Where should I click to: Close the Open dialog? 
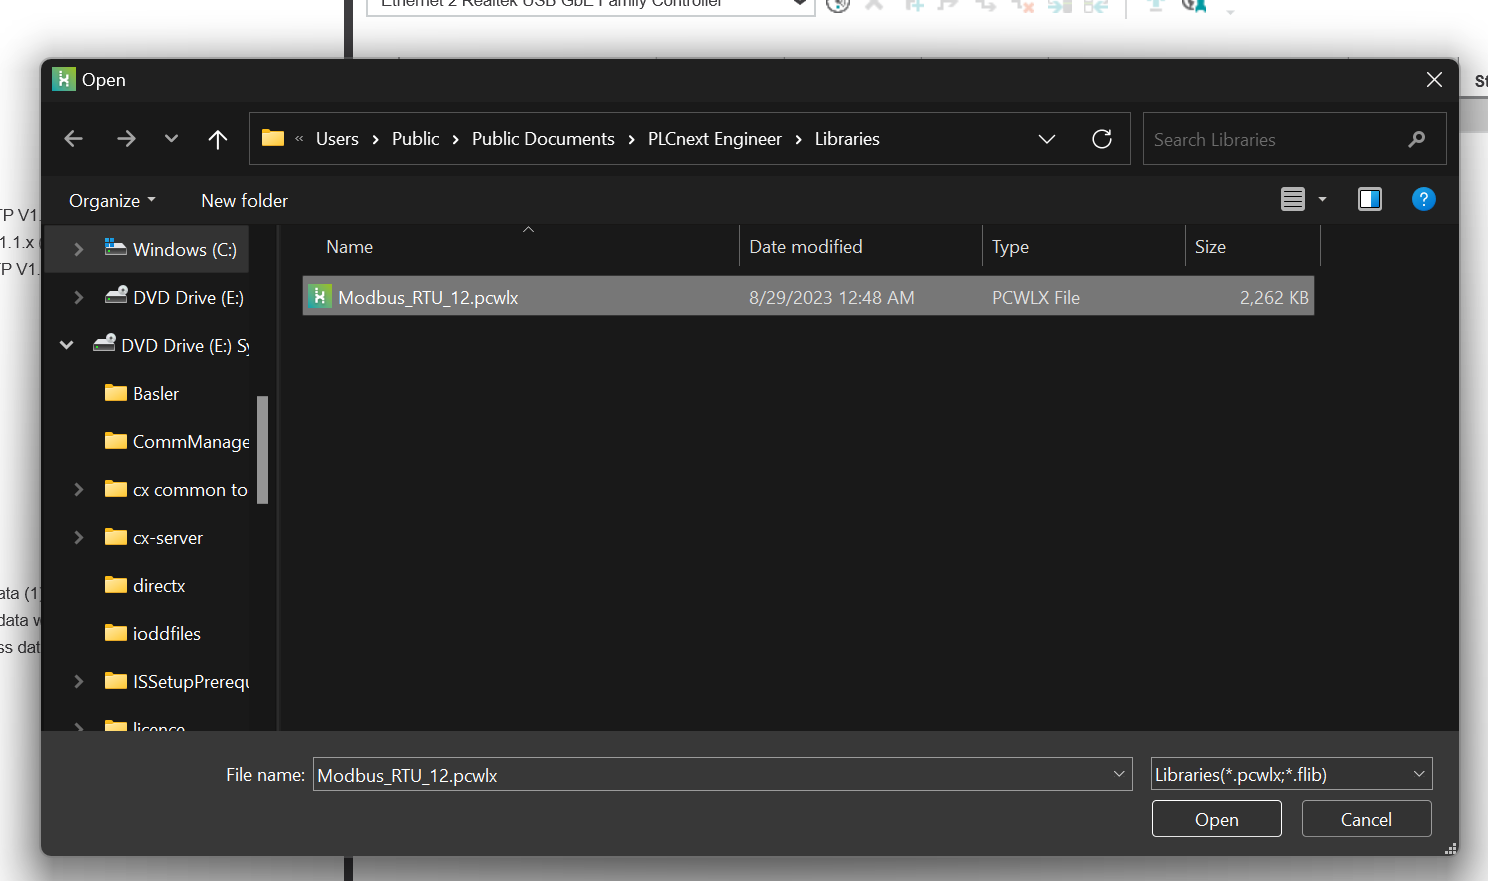pos(1434,79)
